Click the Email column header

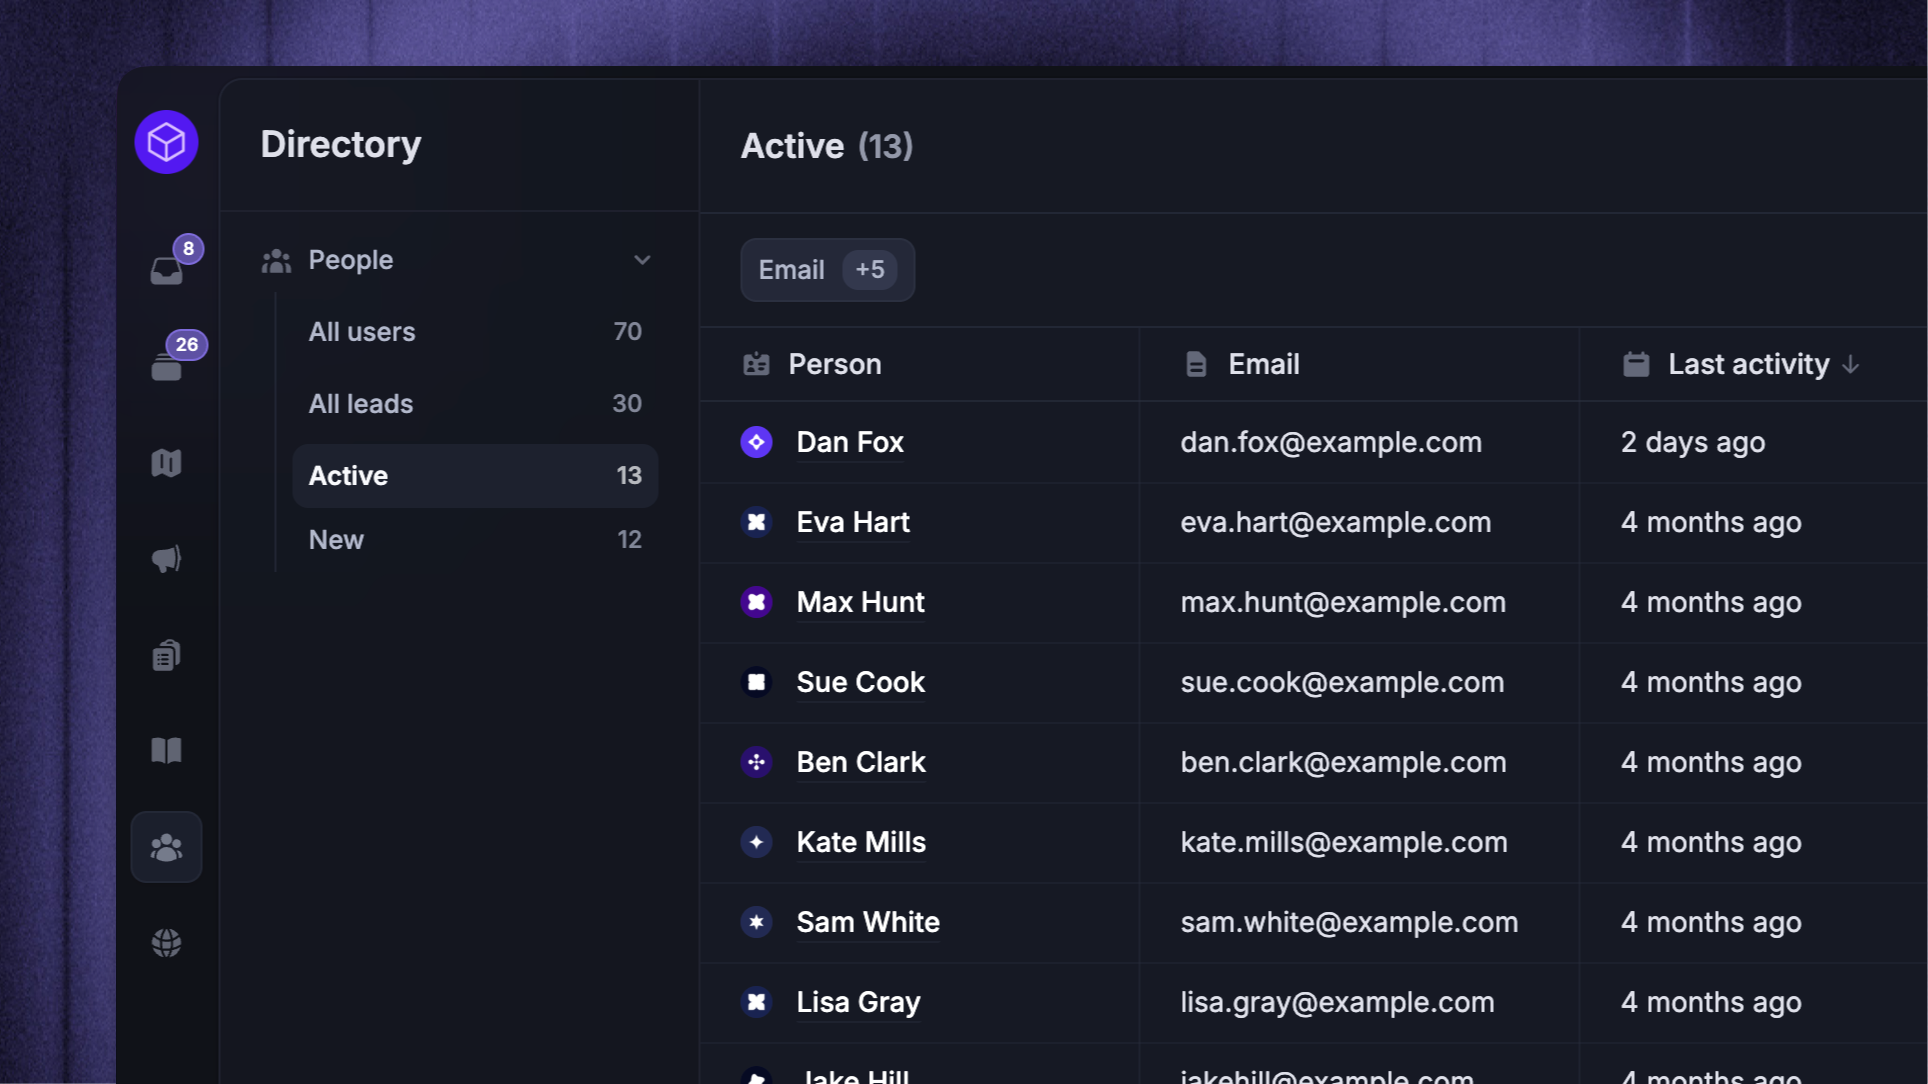pyautogui.click(x=1359, y=364)
